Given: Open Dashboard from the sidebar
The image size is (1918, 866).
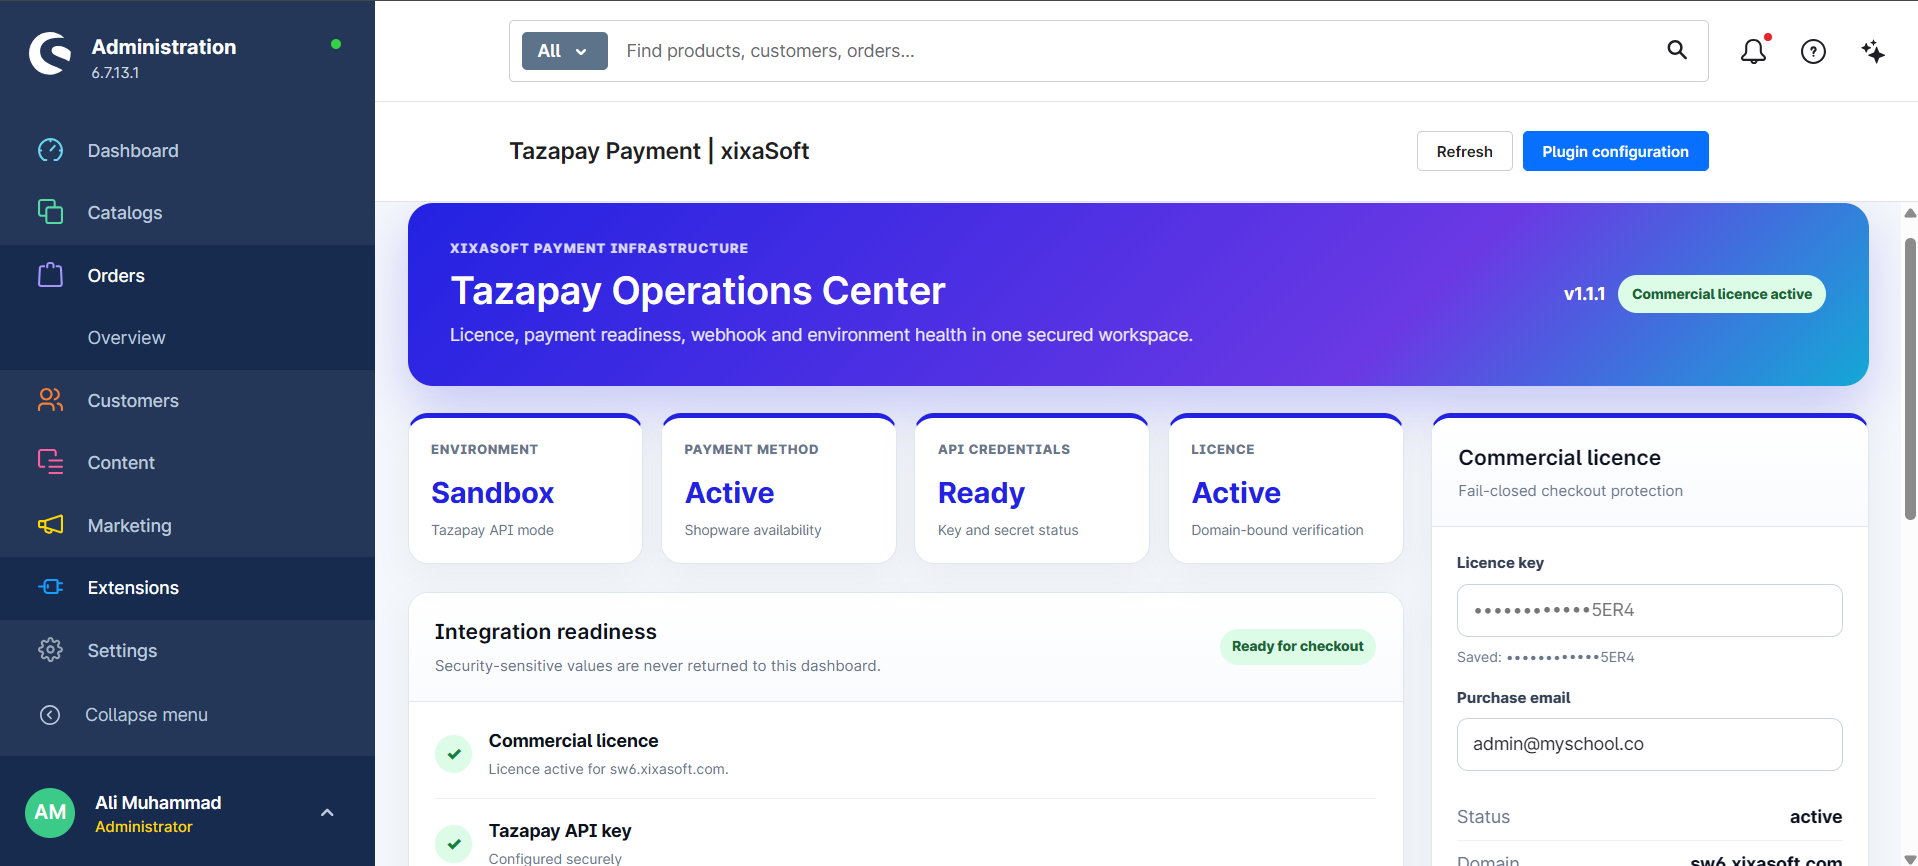Looking at the screenshot, I should [187, 151].
